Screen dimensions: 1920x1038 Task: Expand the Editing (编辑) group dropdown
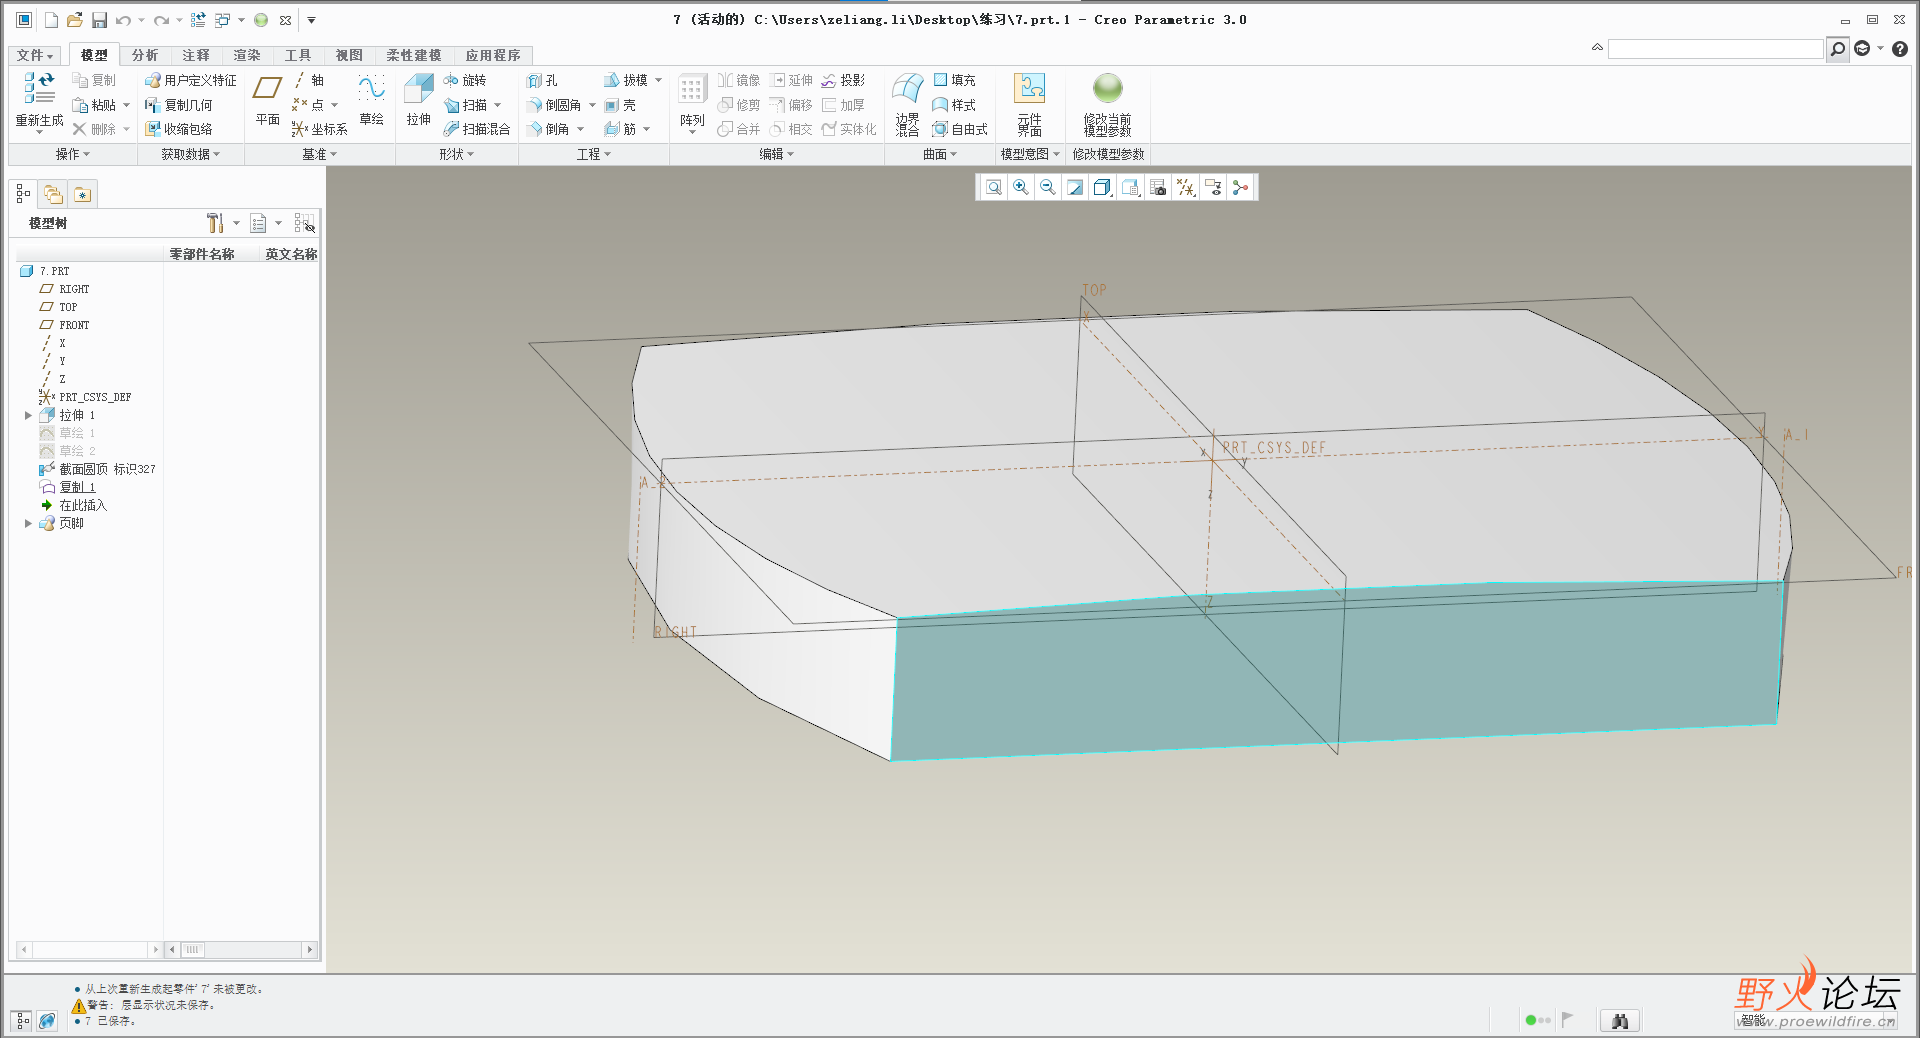(776, 154)
